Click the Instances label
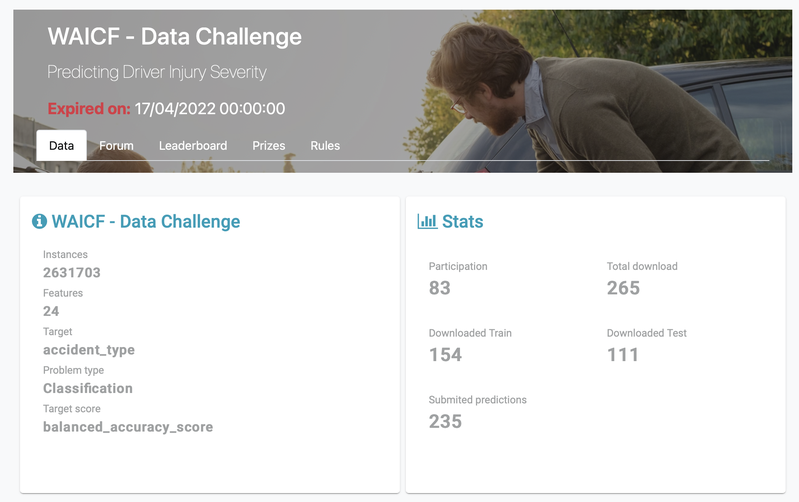Viewport: 799px width, 502px height. coord(65,254)
